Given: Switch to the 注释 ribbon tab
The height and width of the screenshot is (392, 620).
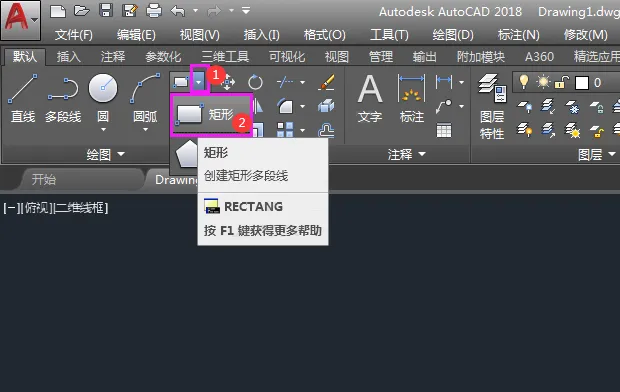Looking at the screenshot, I should click(x=113, y=57).
